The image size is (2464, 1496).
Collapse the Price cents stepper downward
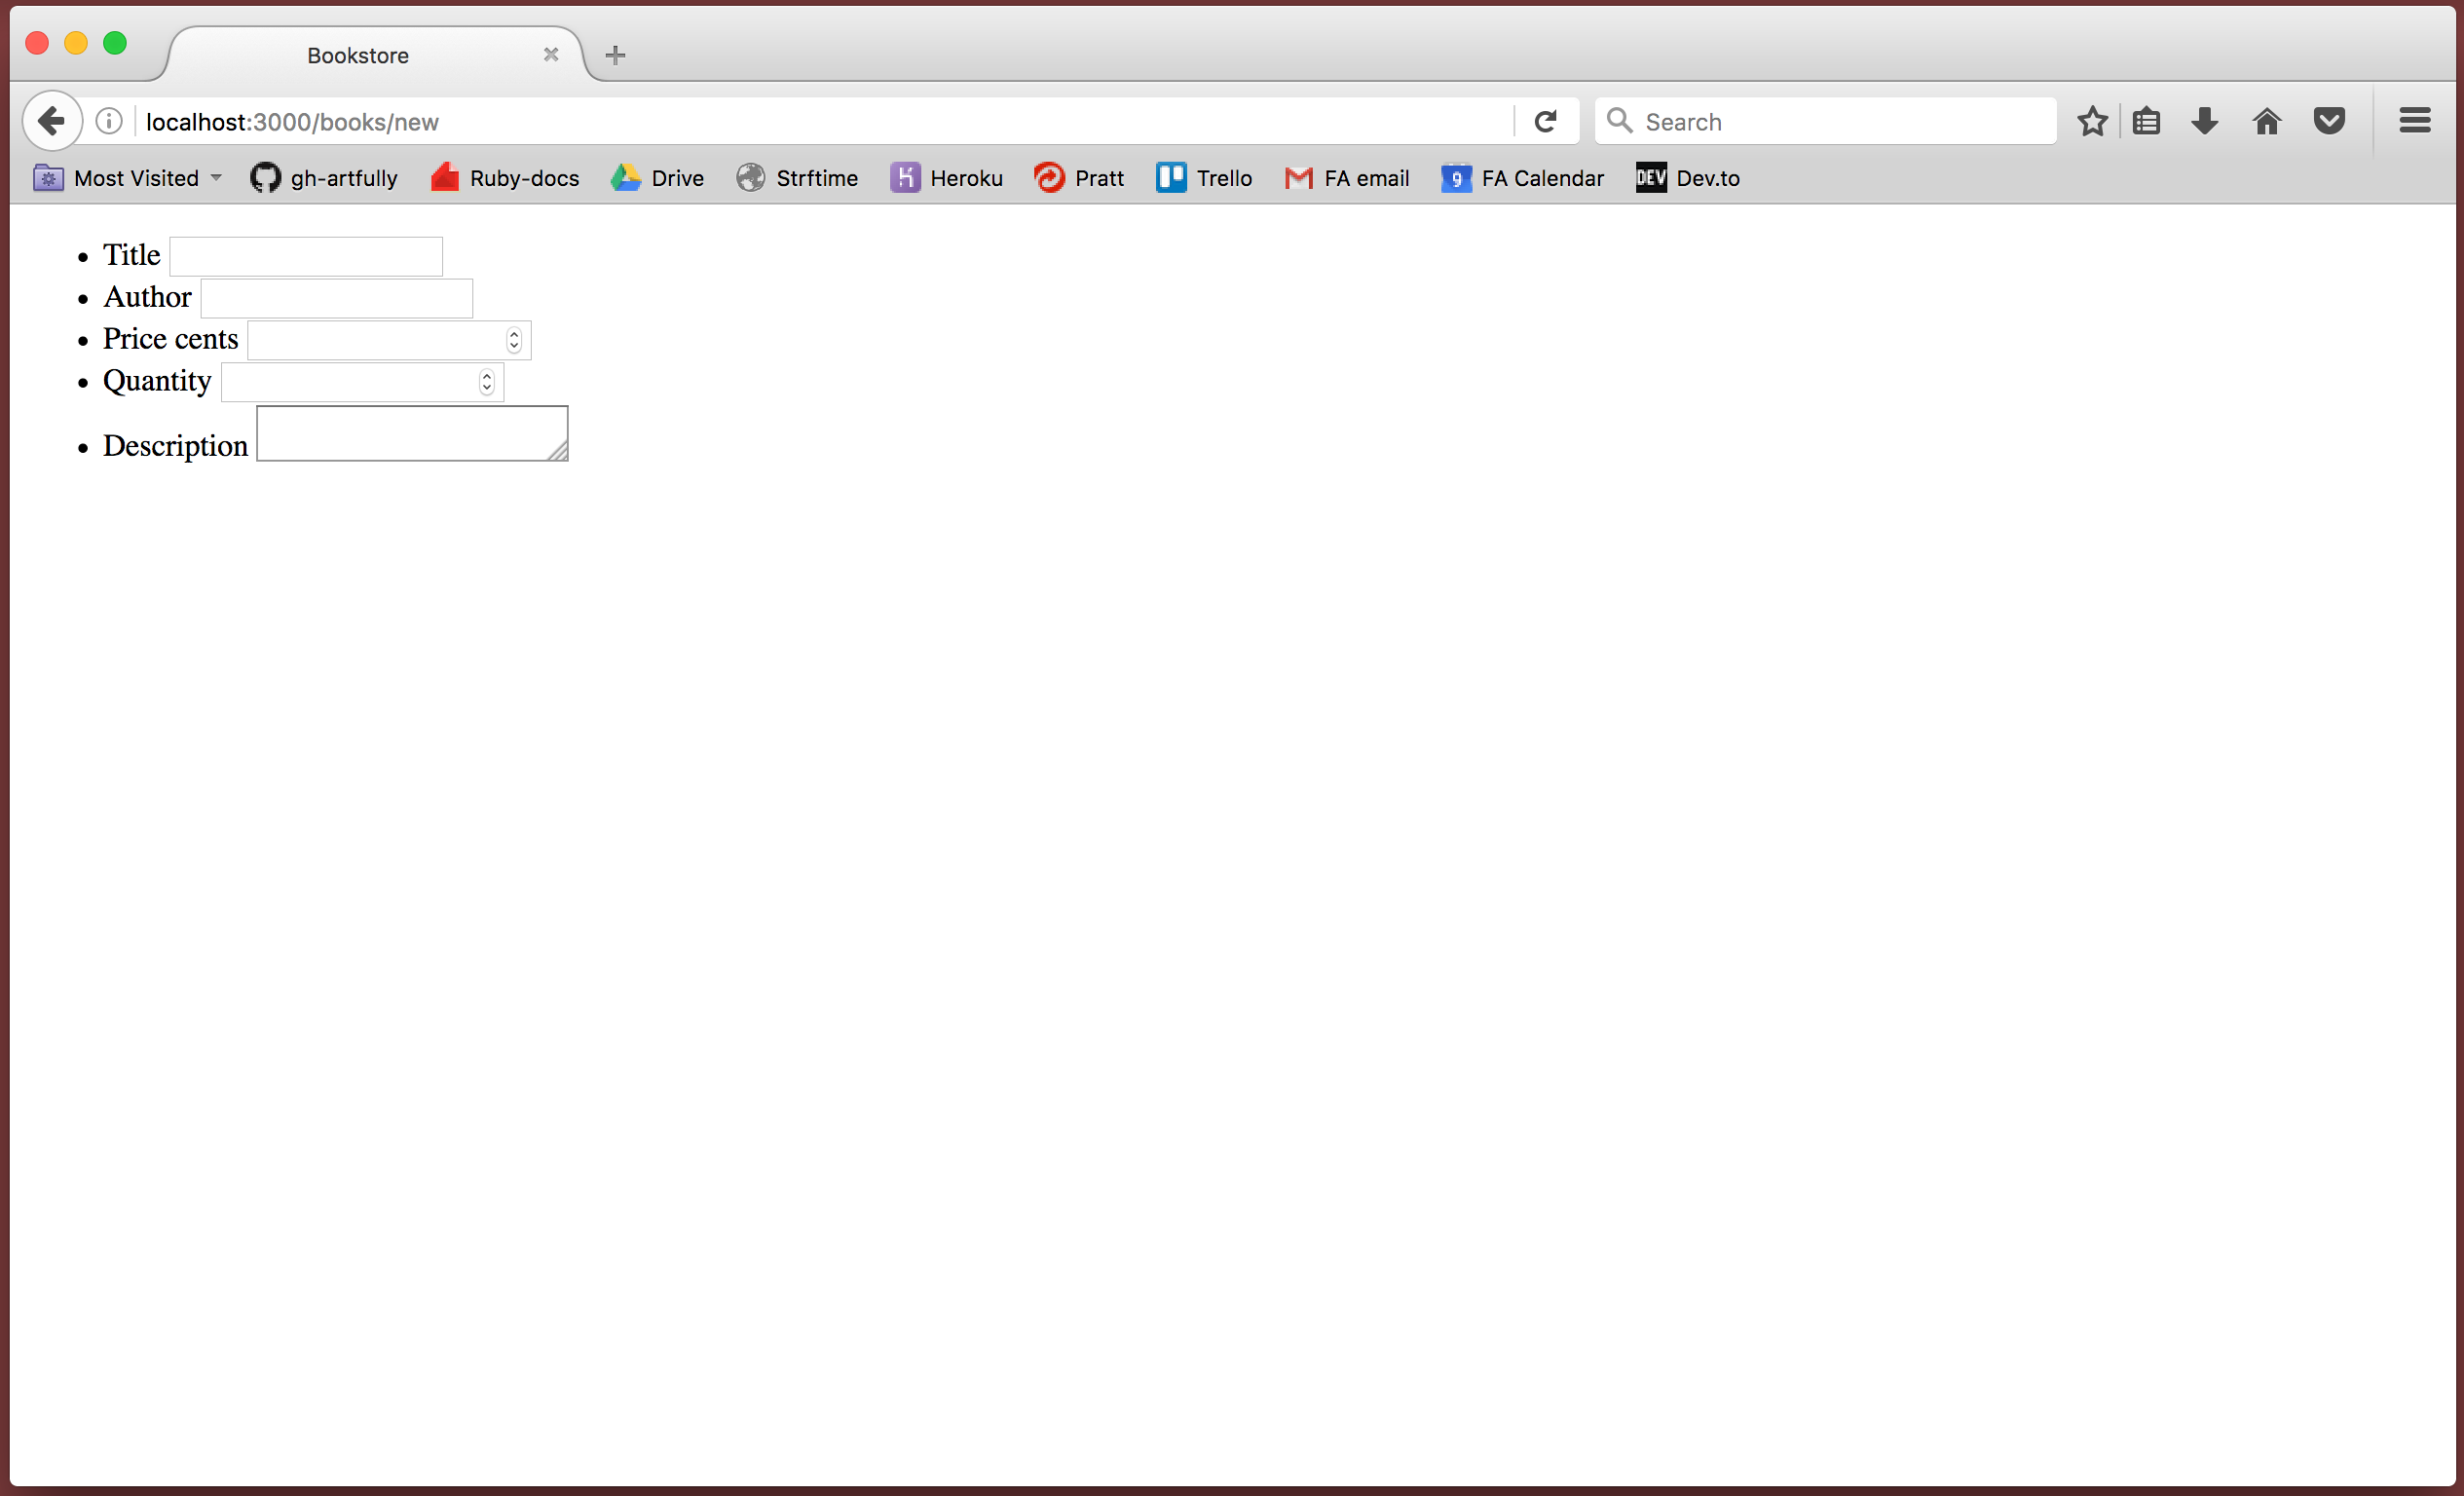point(514,345)
